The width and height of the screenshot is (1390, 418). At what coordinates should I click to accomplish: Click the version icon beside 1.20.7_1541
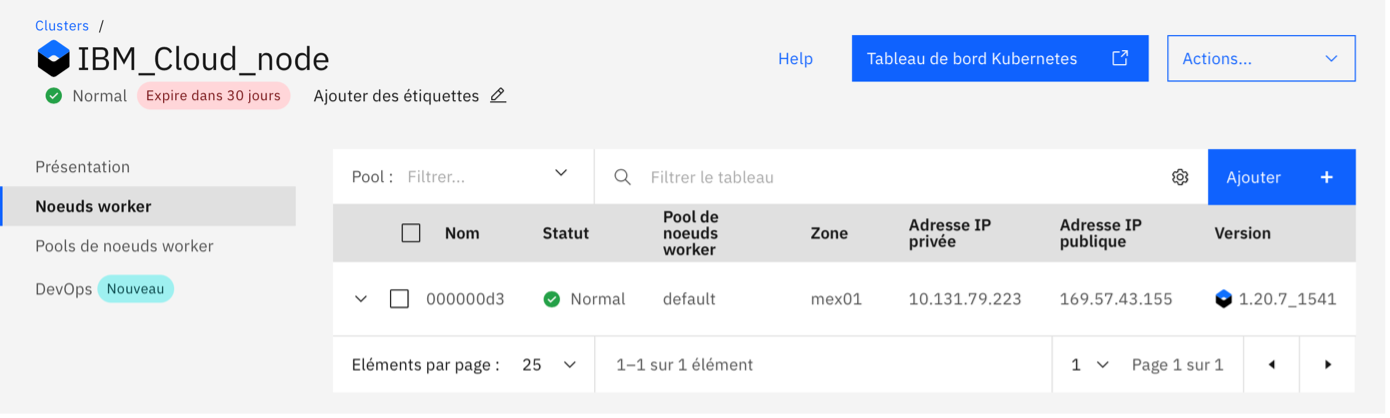pyautogui.click(x=1224, y=299)
